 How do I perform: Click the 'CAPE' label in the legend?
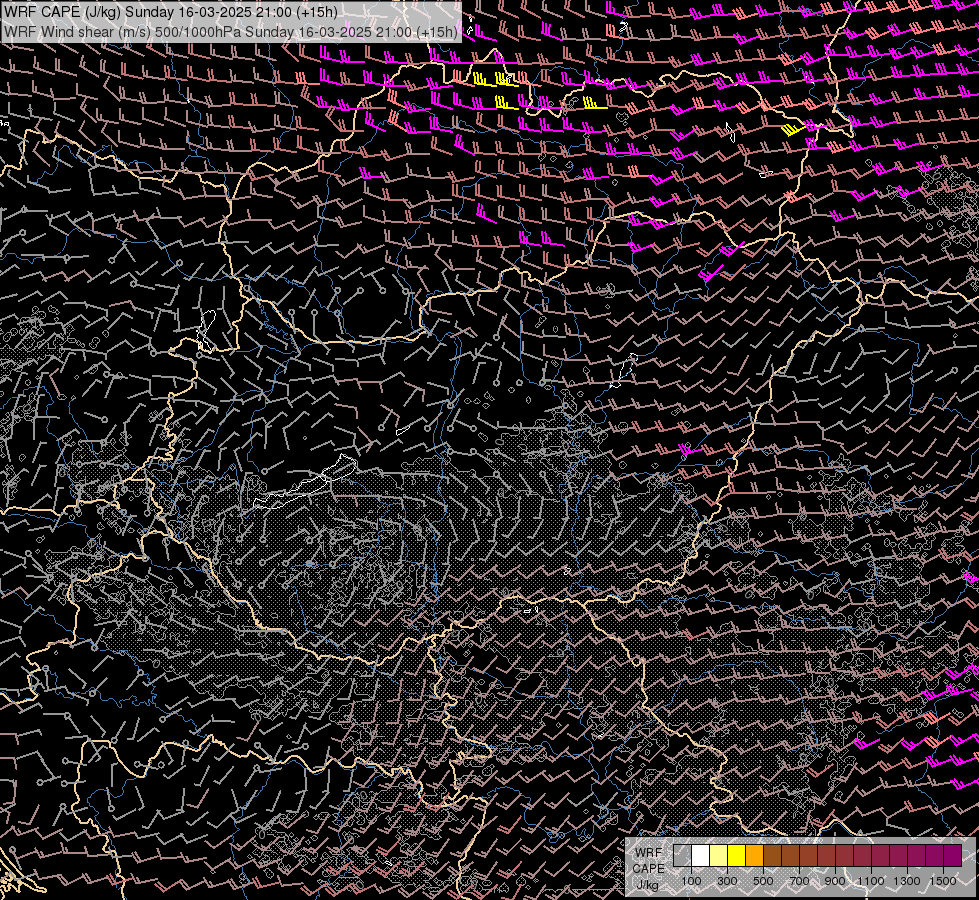[x=648, y=869]
